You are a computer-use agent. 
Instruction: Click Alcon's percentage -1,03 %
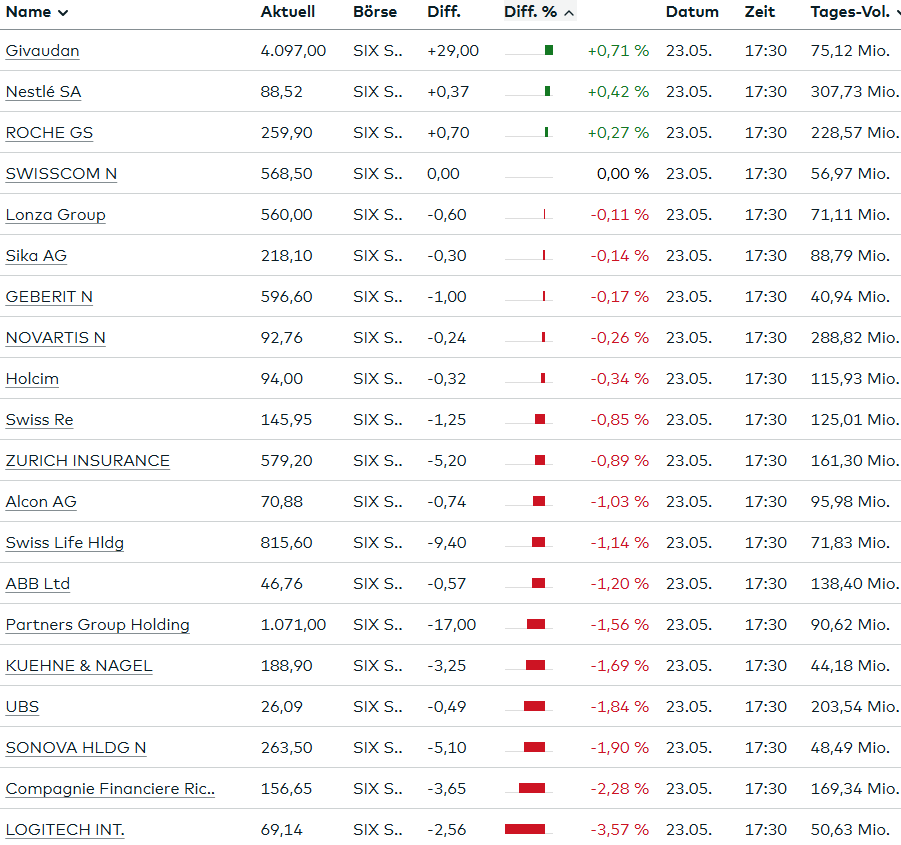(x=620, y=501)
